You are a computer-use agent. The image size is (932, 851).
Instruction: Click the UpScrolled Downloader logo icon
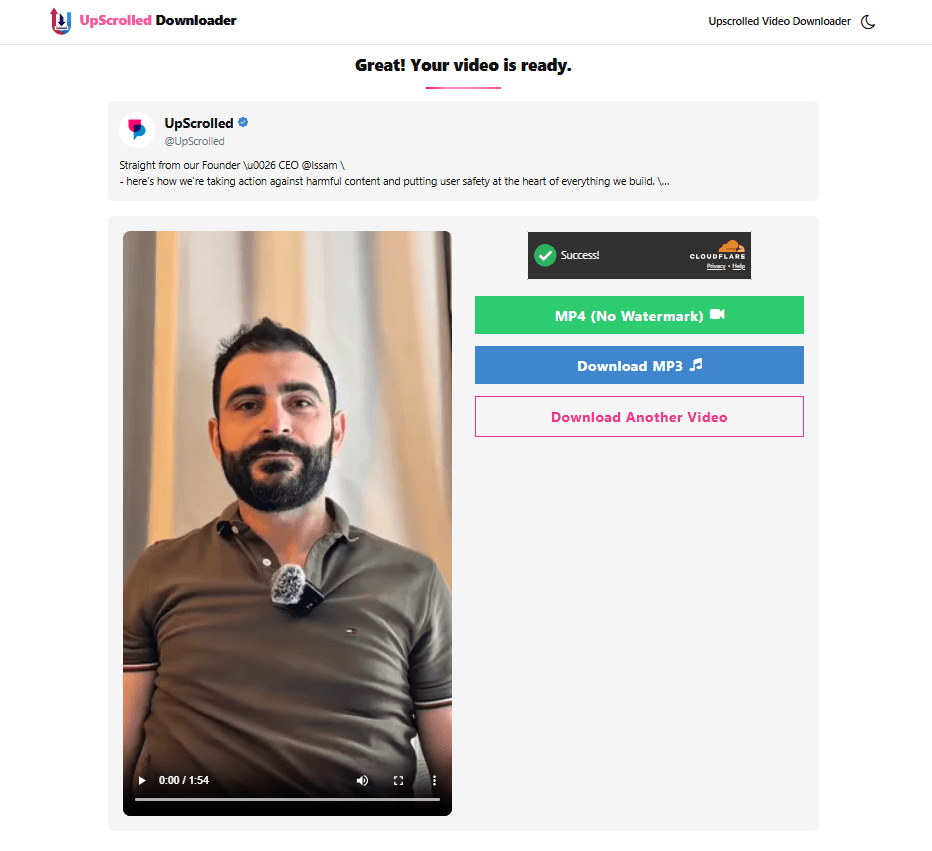(60, 21)
